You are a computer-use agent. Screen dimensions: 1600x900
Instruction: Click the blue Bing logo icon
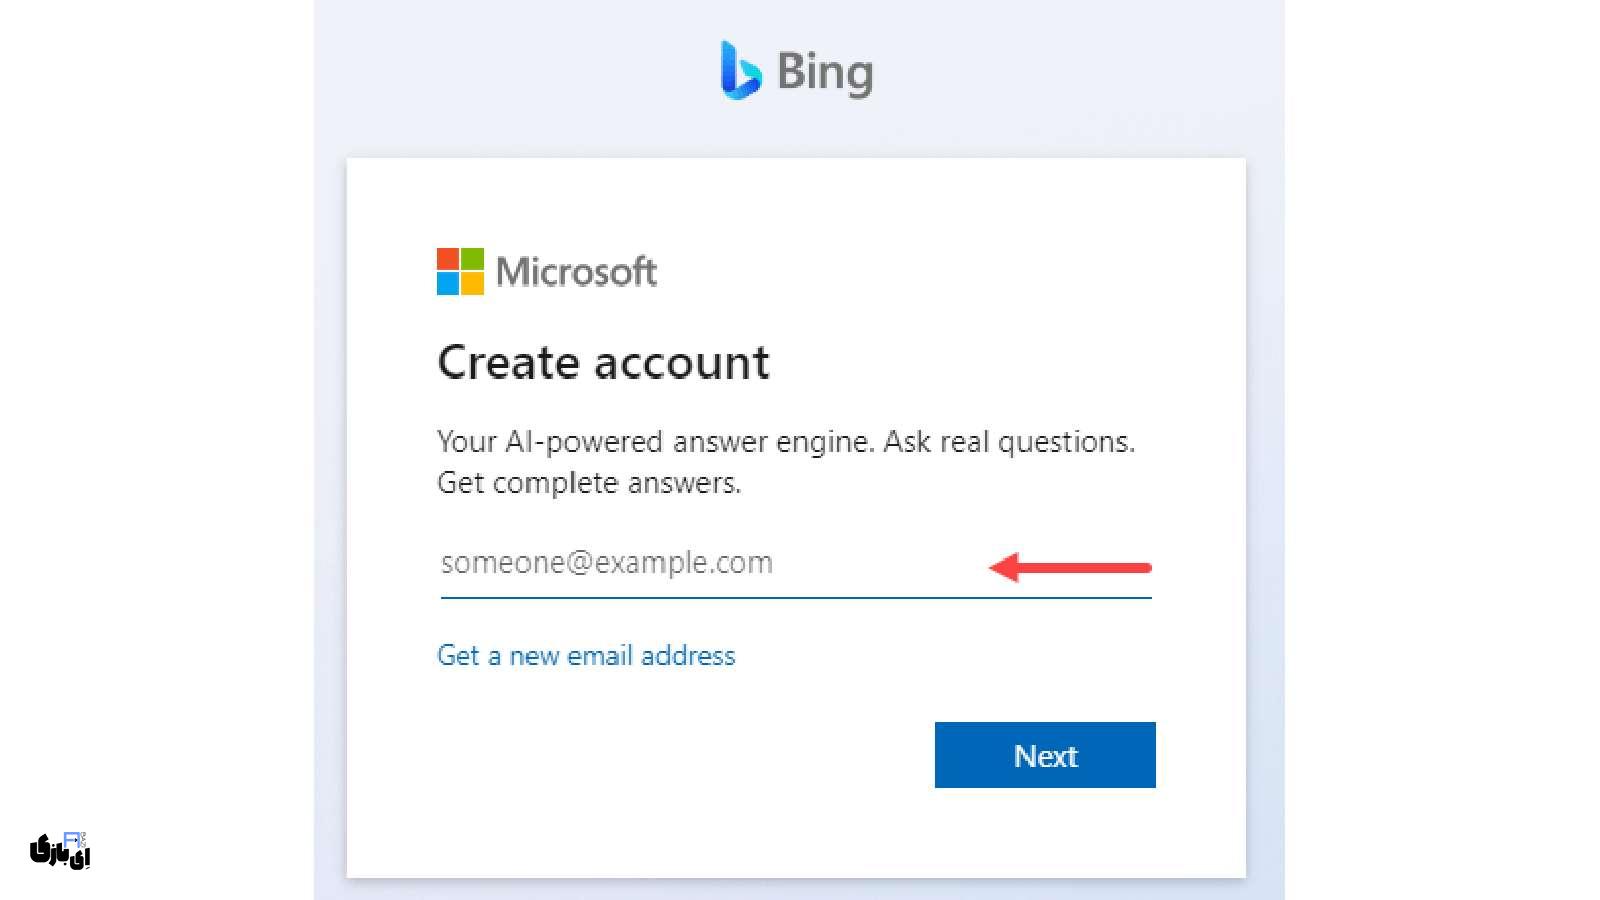[x=741, y=70]
